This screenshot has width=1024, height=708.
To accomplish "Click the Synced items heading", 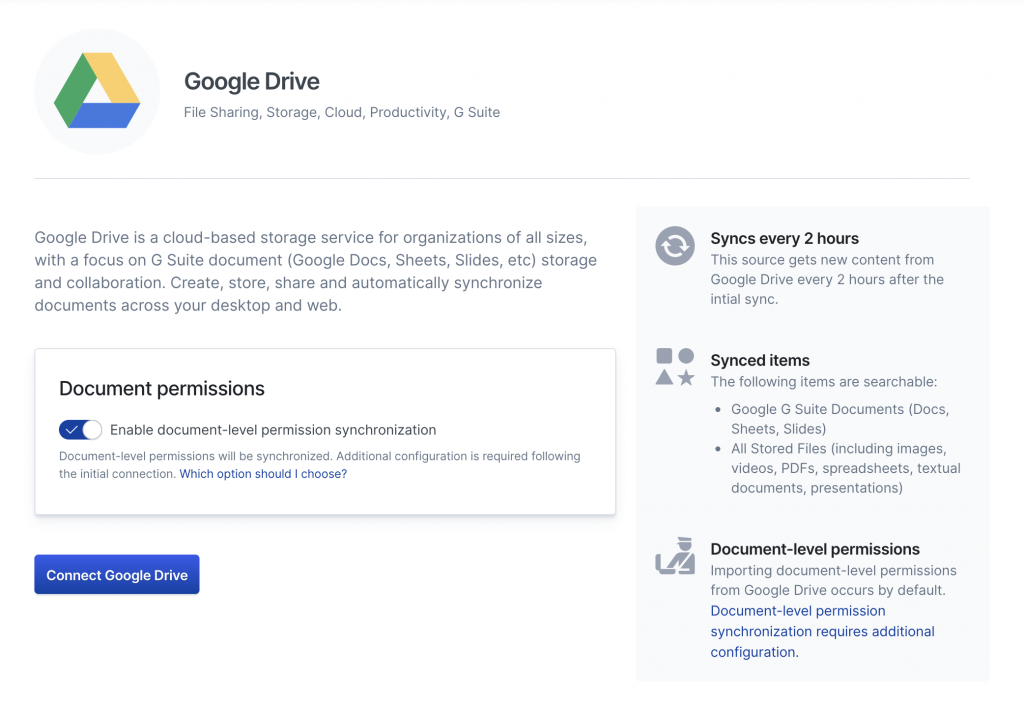I will click(760, 361).
